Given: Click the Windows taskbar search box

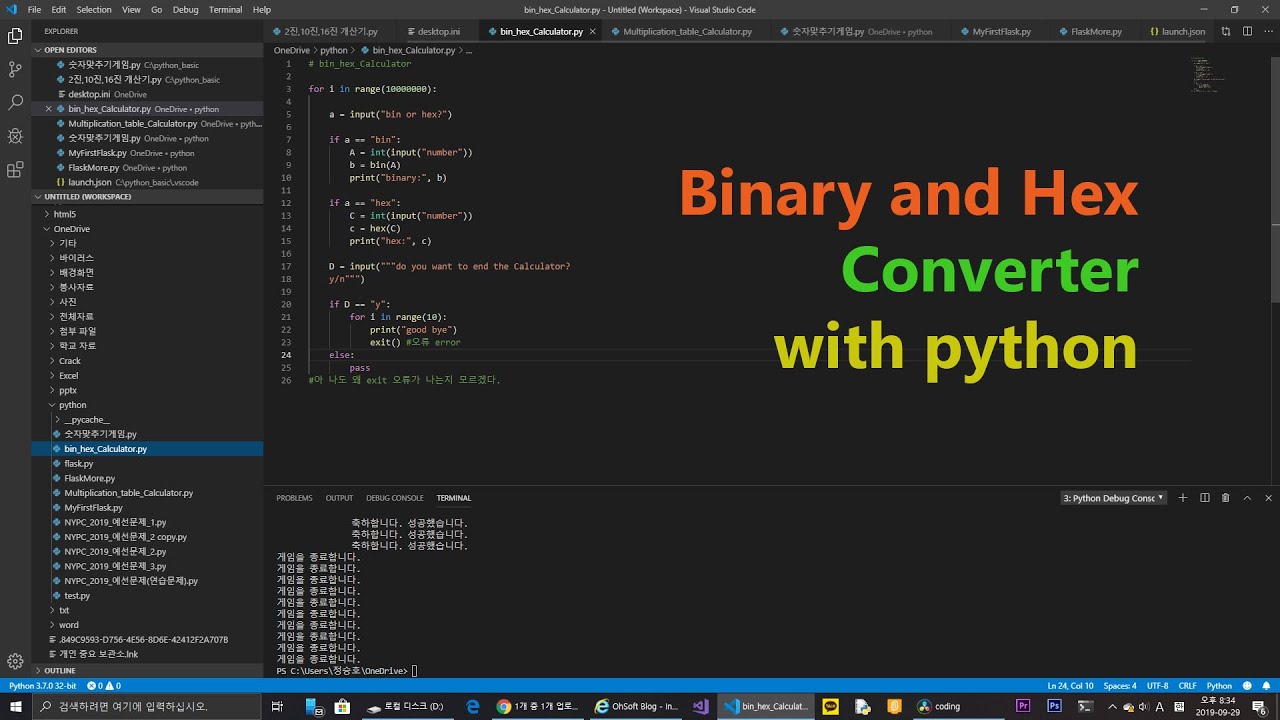Looking at the screenshot, I should coord(147,706).
